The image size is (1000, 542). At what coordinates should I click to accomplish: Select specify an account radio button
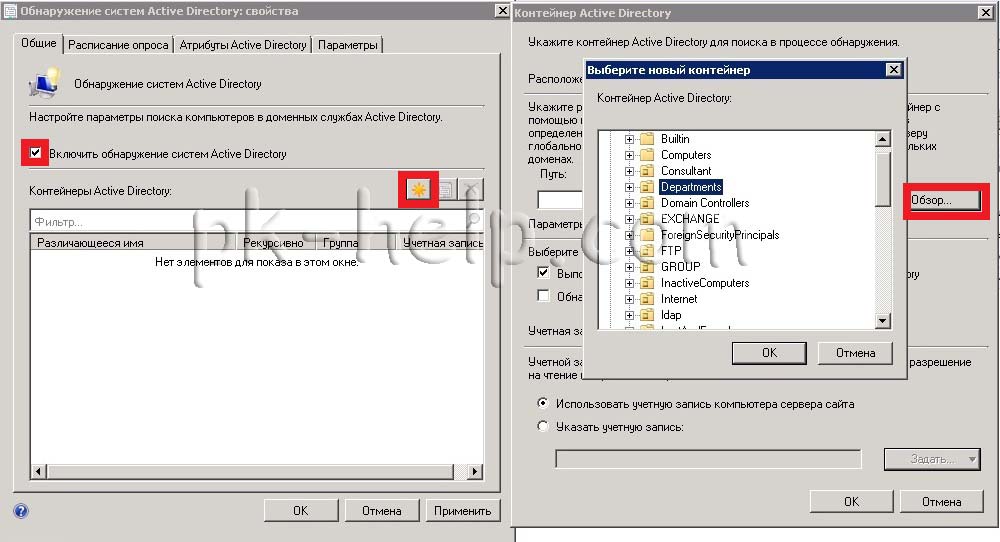(543, 426)
